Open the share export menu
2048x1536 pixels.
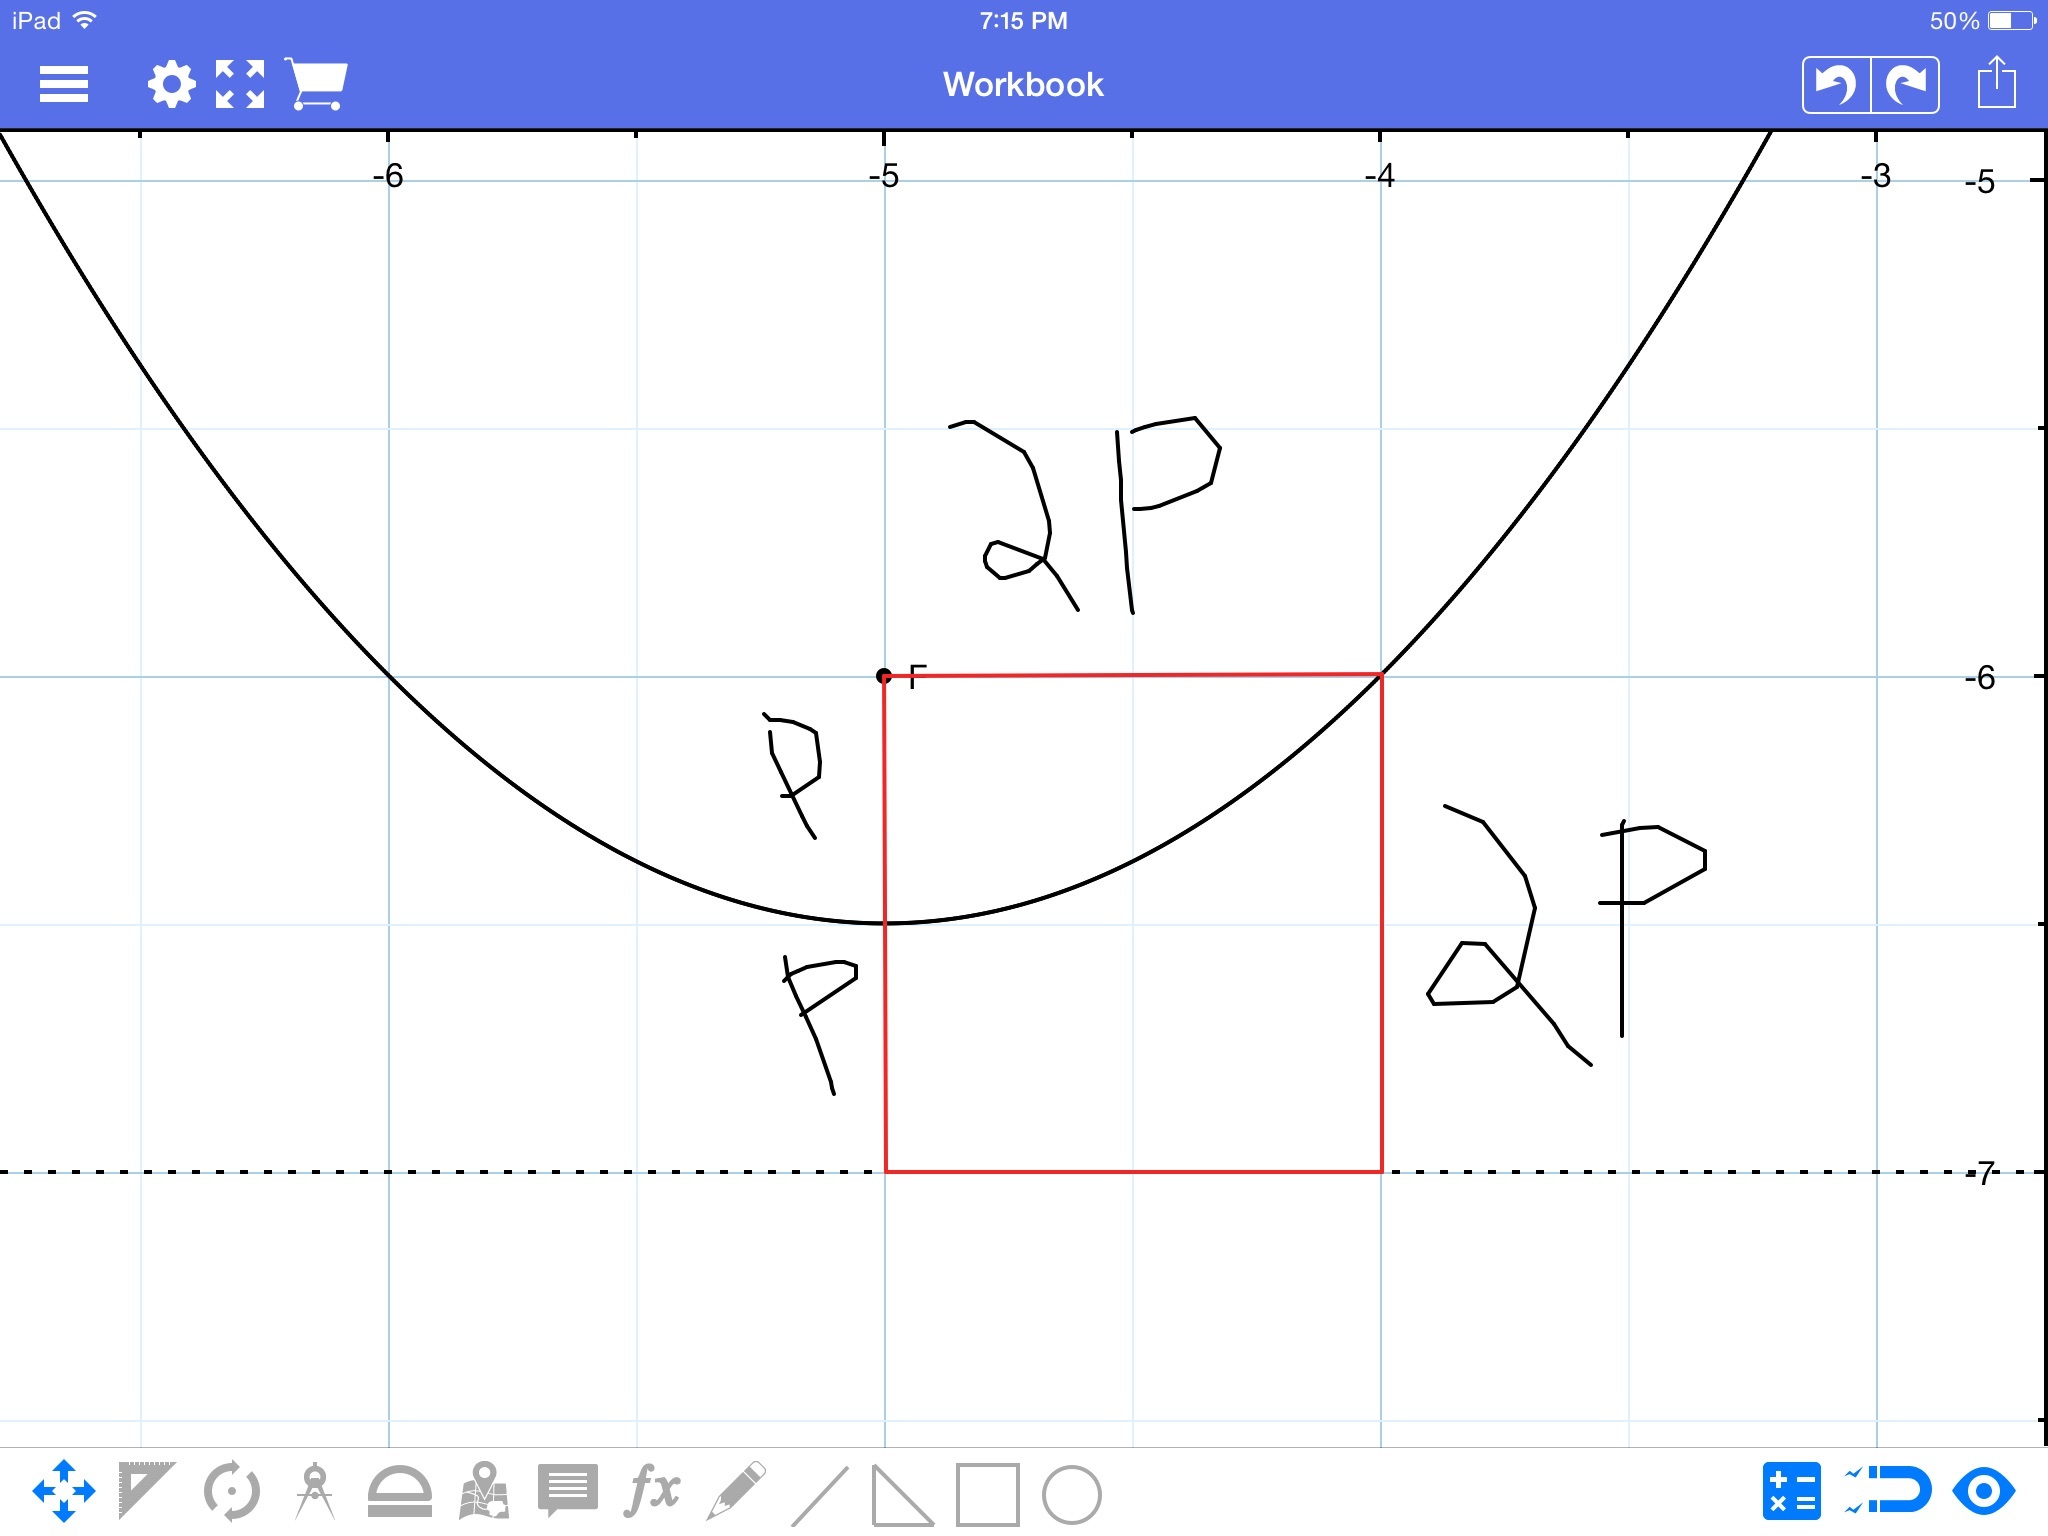(1996, 84)
